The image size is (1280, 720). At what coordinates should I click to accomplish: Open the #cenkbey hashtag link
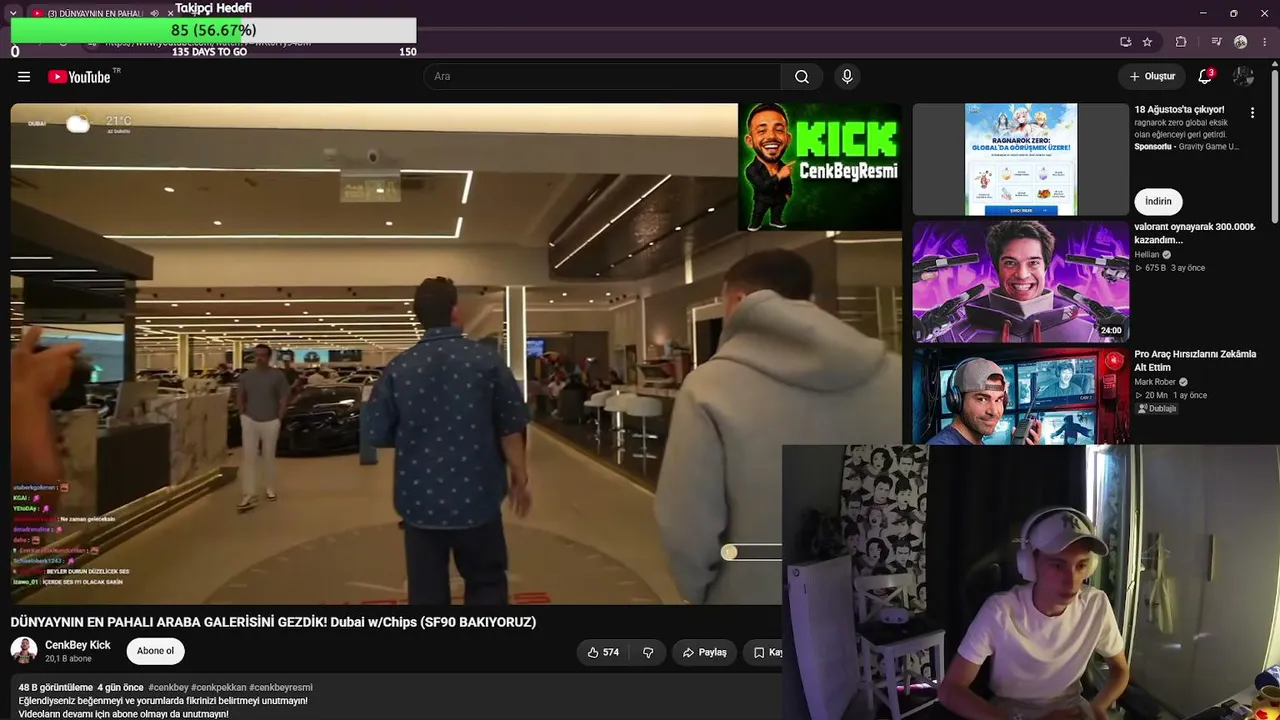pyautogui.click(x=168, y=688)
